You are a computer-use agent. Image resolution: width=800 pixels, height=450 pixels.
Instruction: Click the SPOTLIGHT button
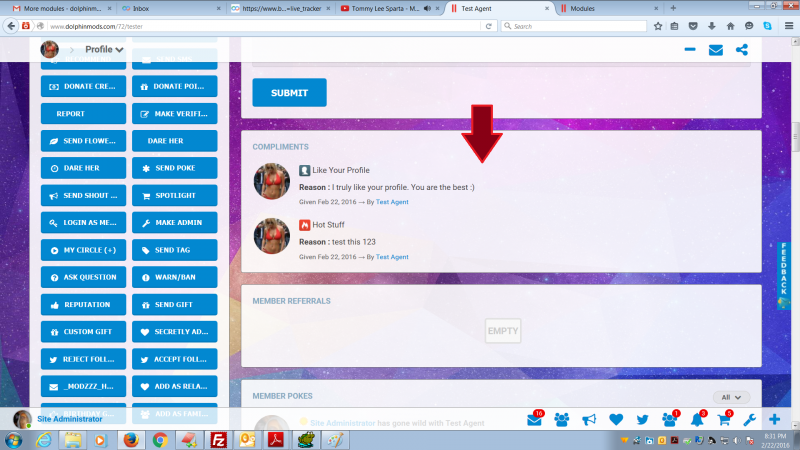[174, 195]
